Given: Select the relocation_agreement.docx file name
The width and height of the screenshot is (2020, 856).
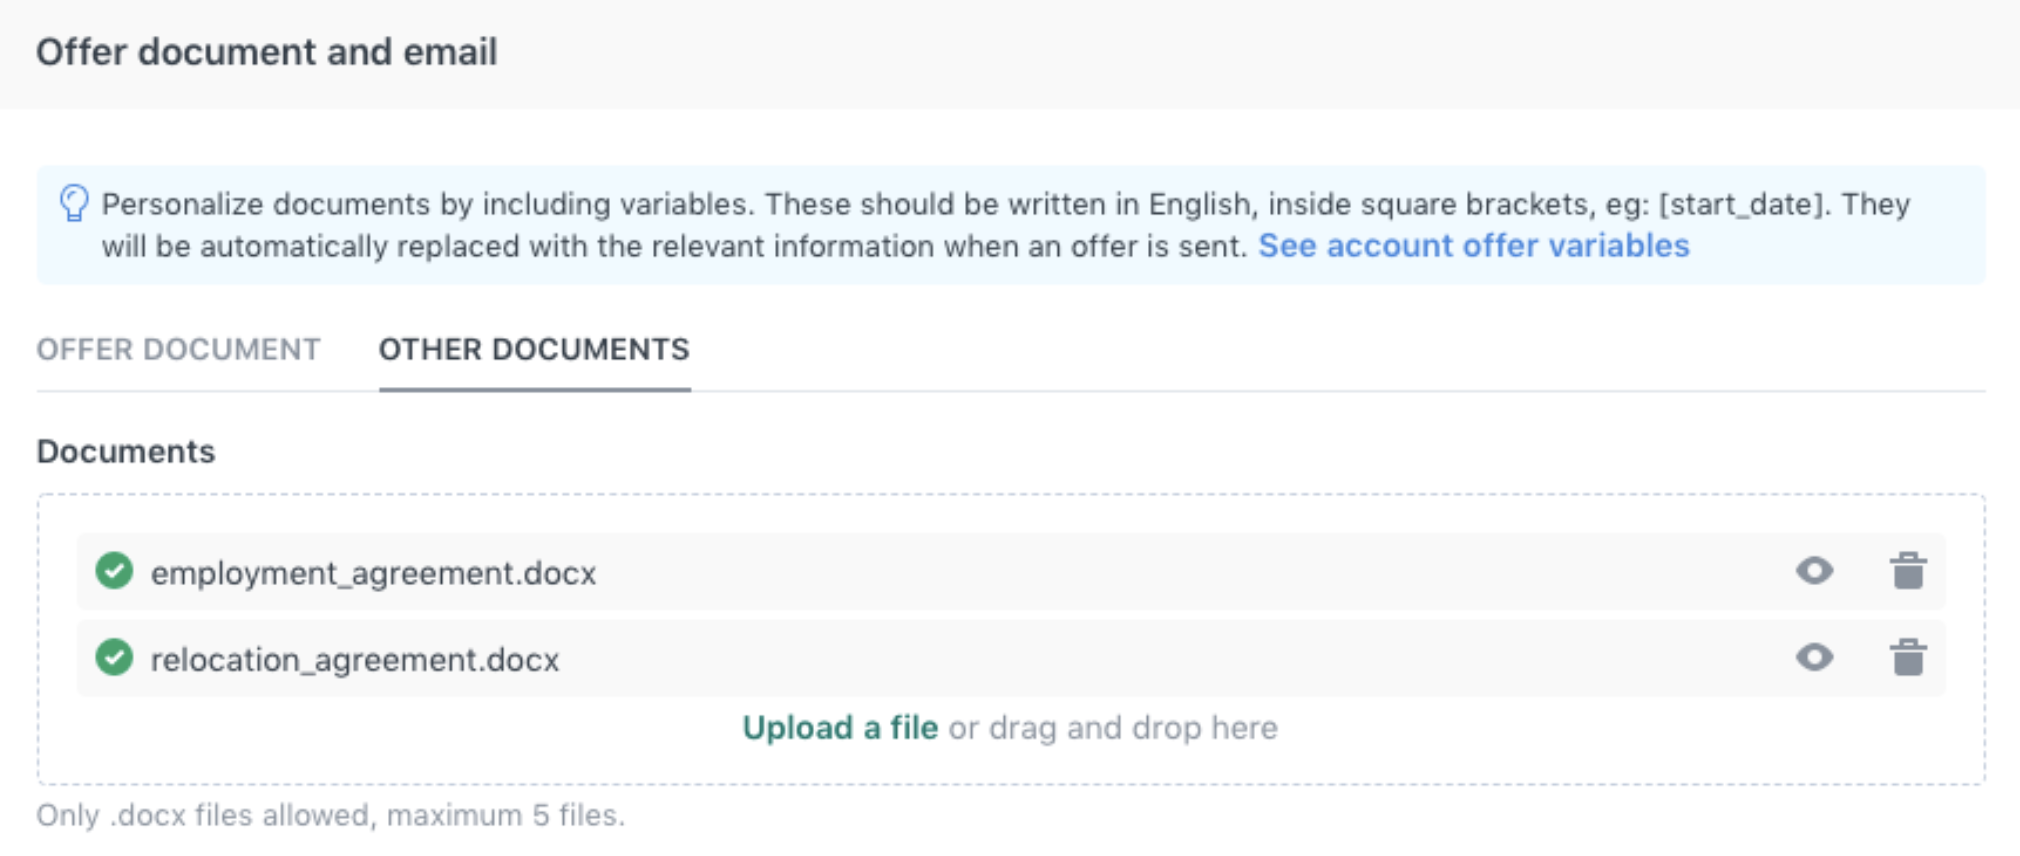Looking at the screenshot, I should pos(355,660).
